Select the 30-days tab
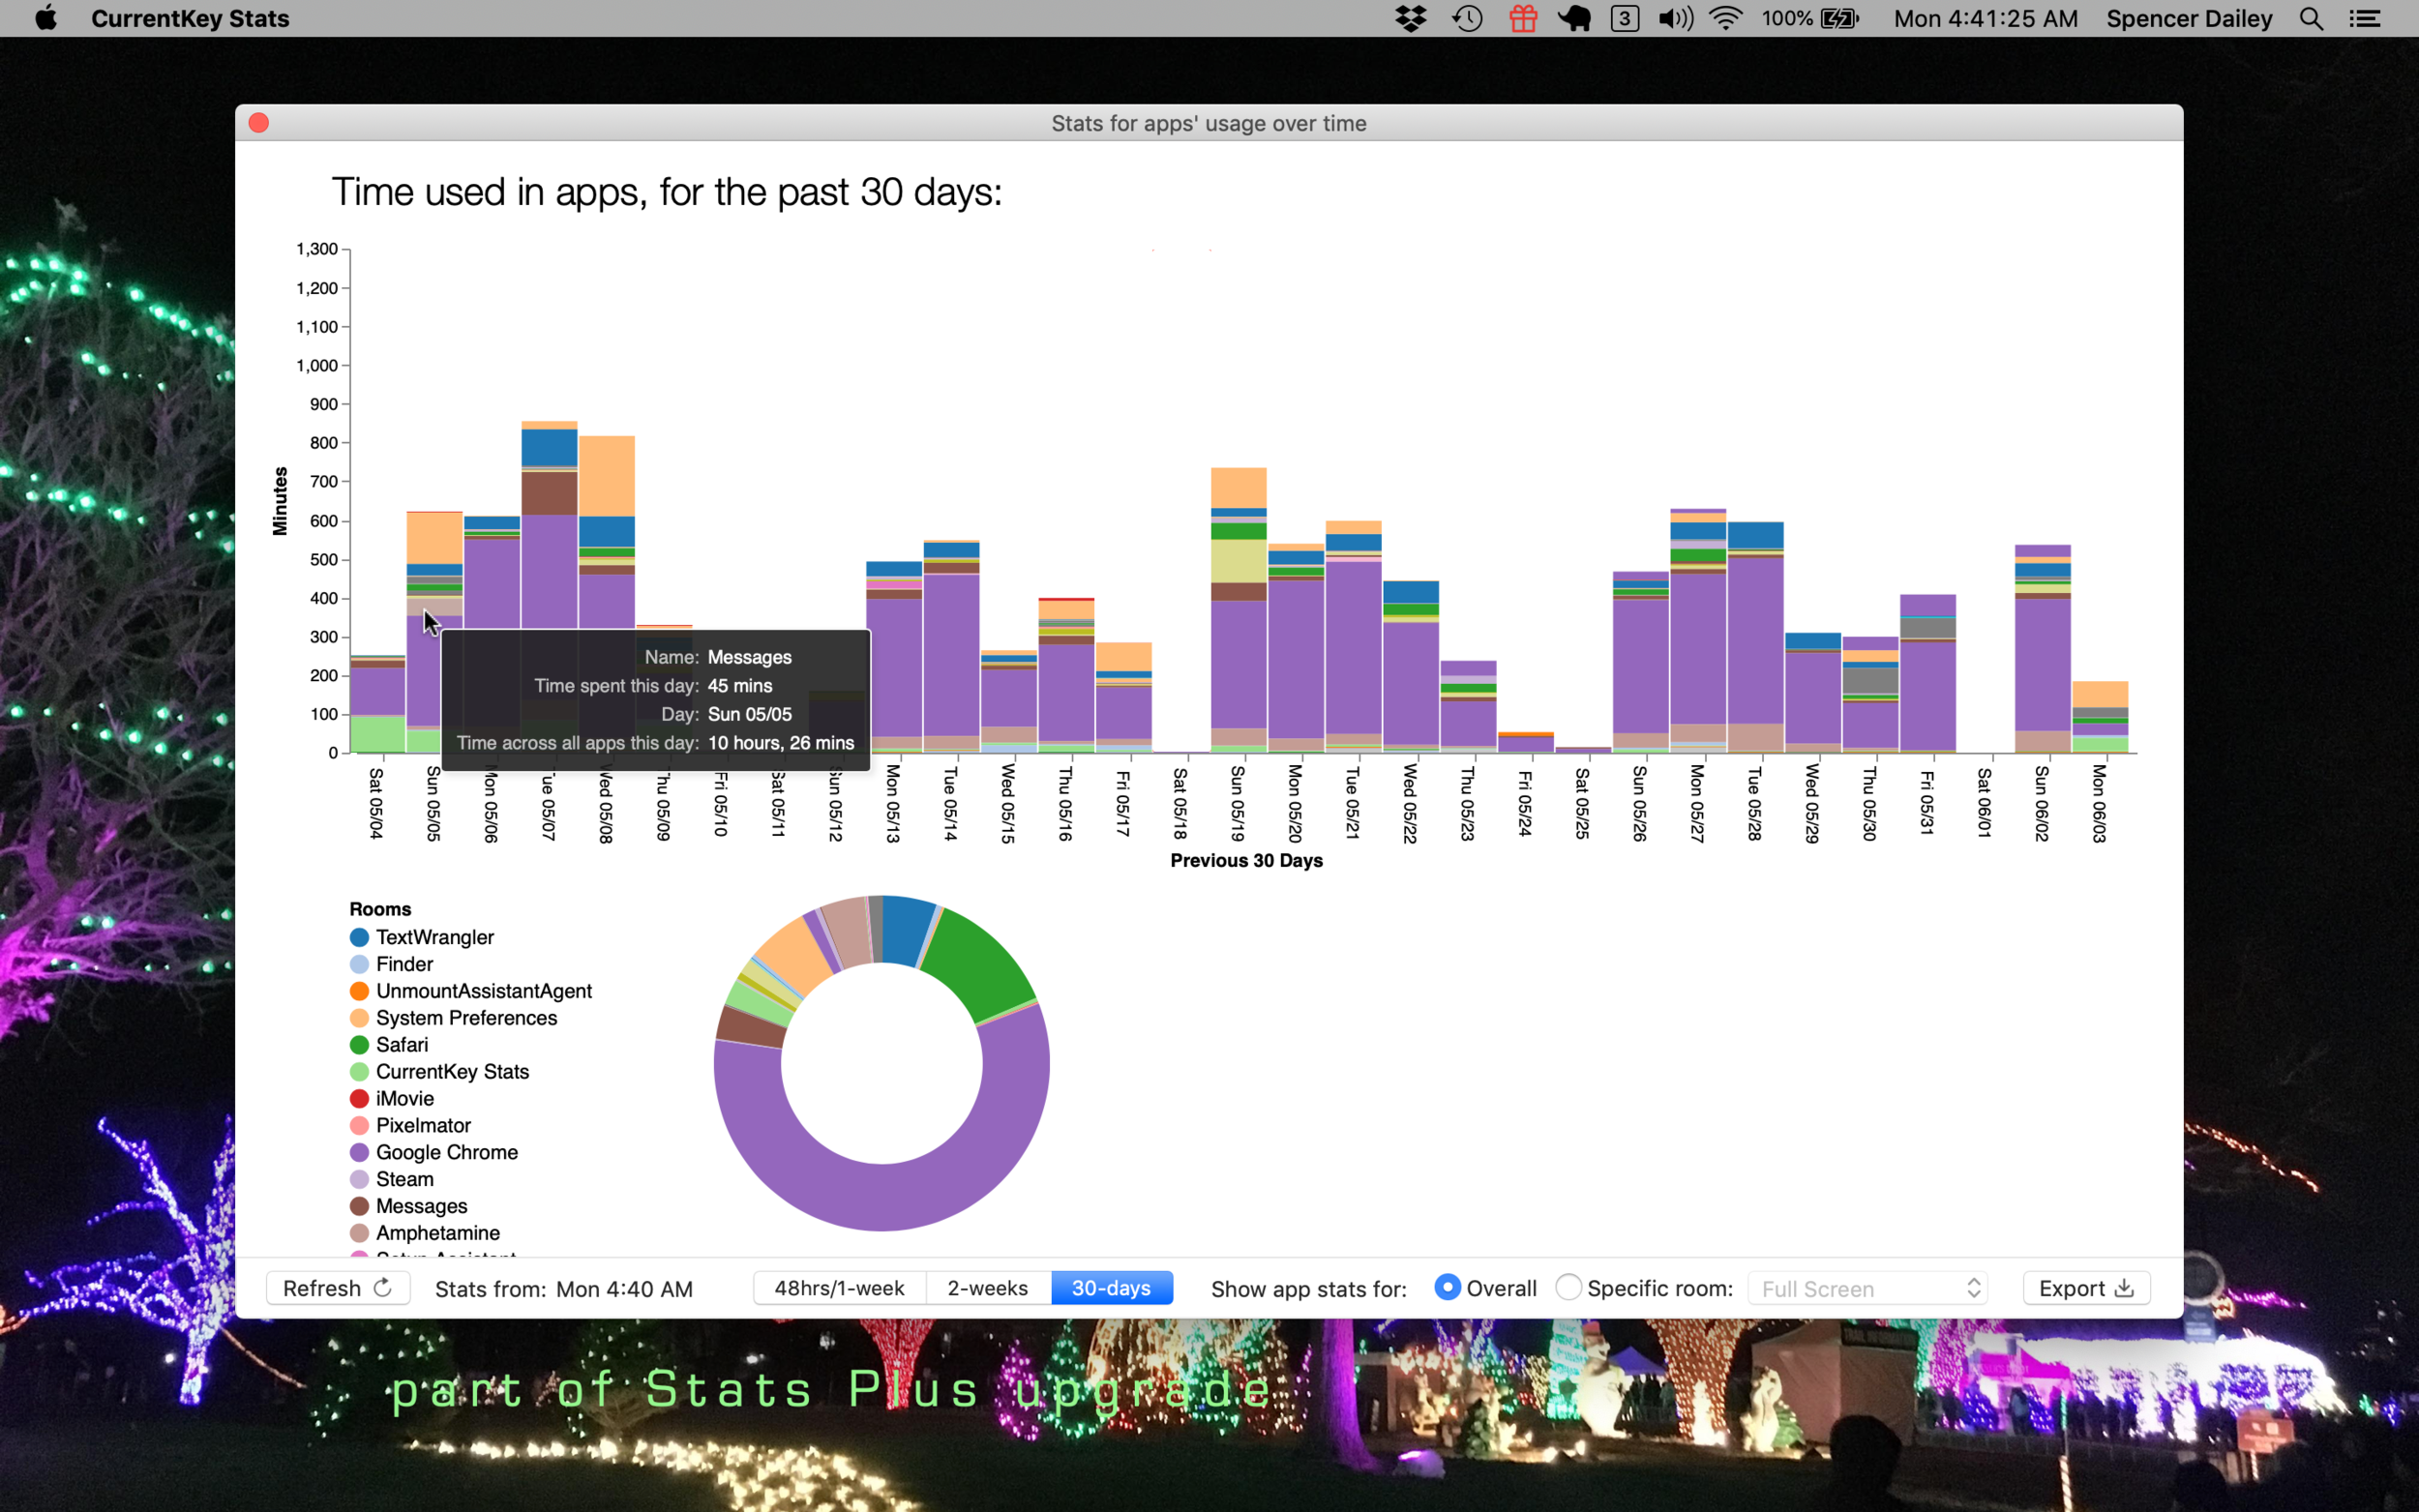This screenshot has height=1512, width=2419. click(x=1111, y=1288)
